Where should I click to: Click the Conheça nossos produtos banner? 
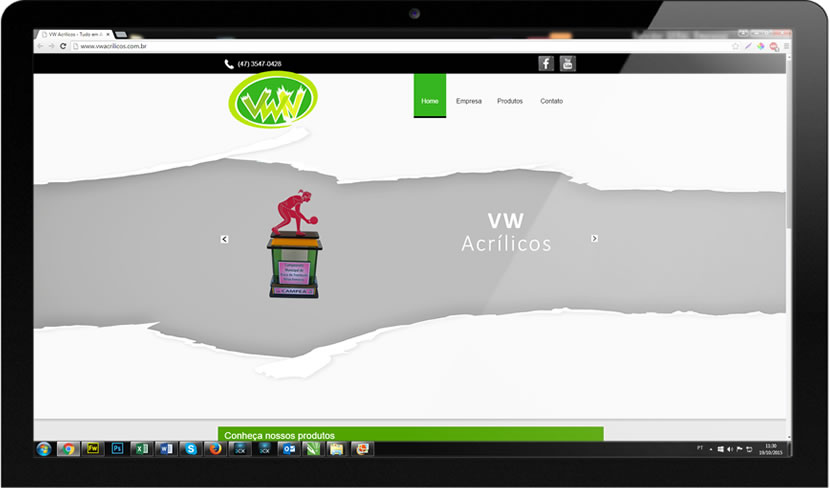[411, 434]
